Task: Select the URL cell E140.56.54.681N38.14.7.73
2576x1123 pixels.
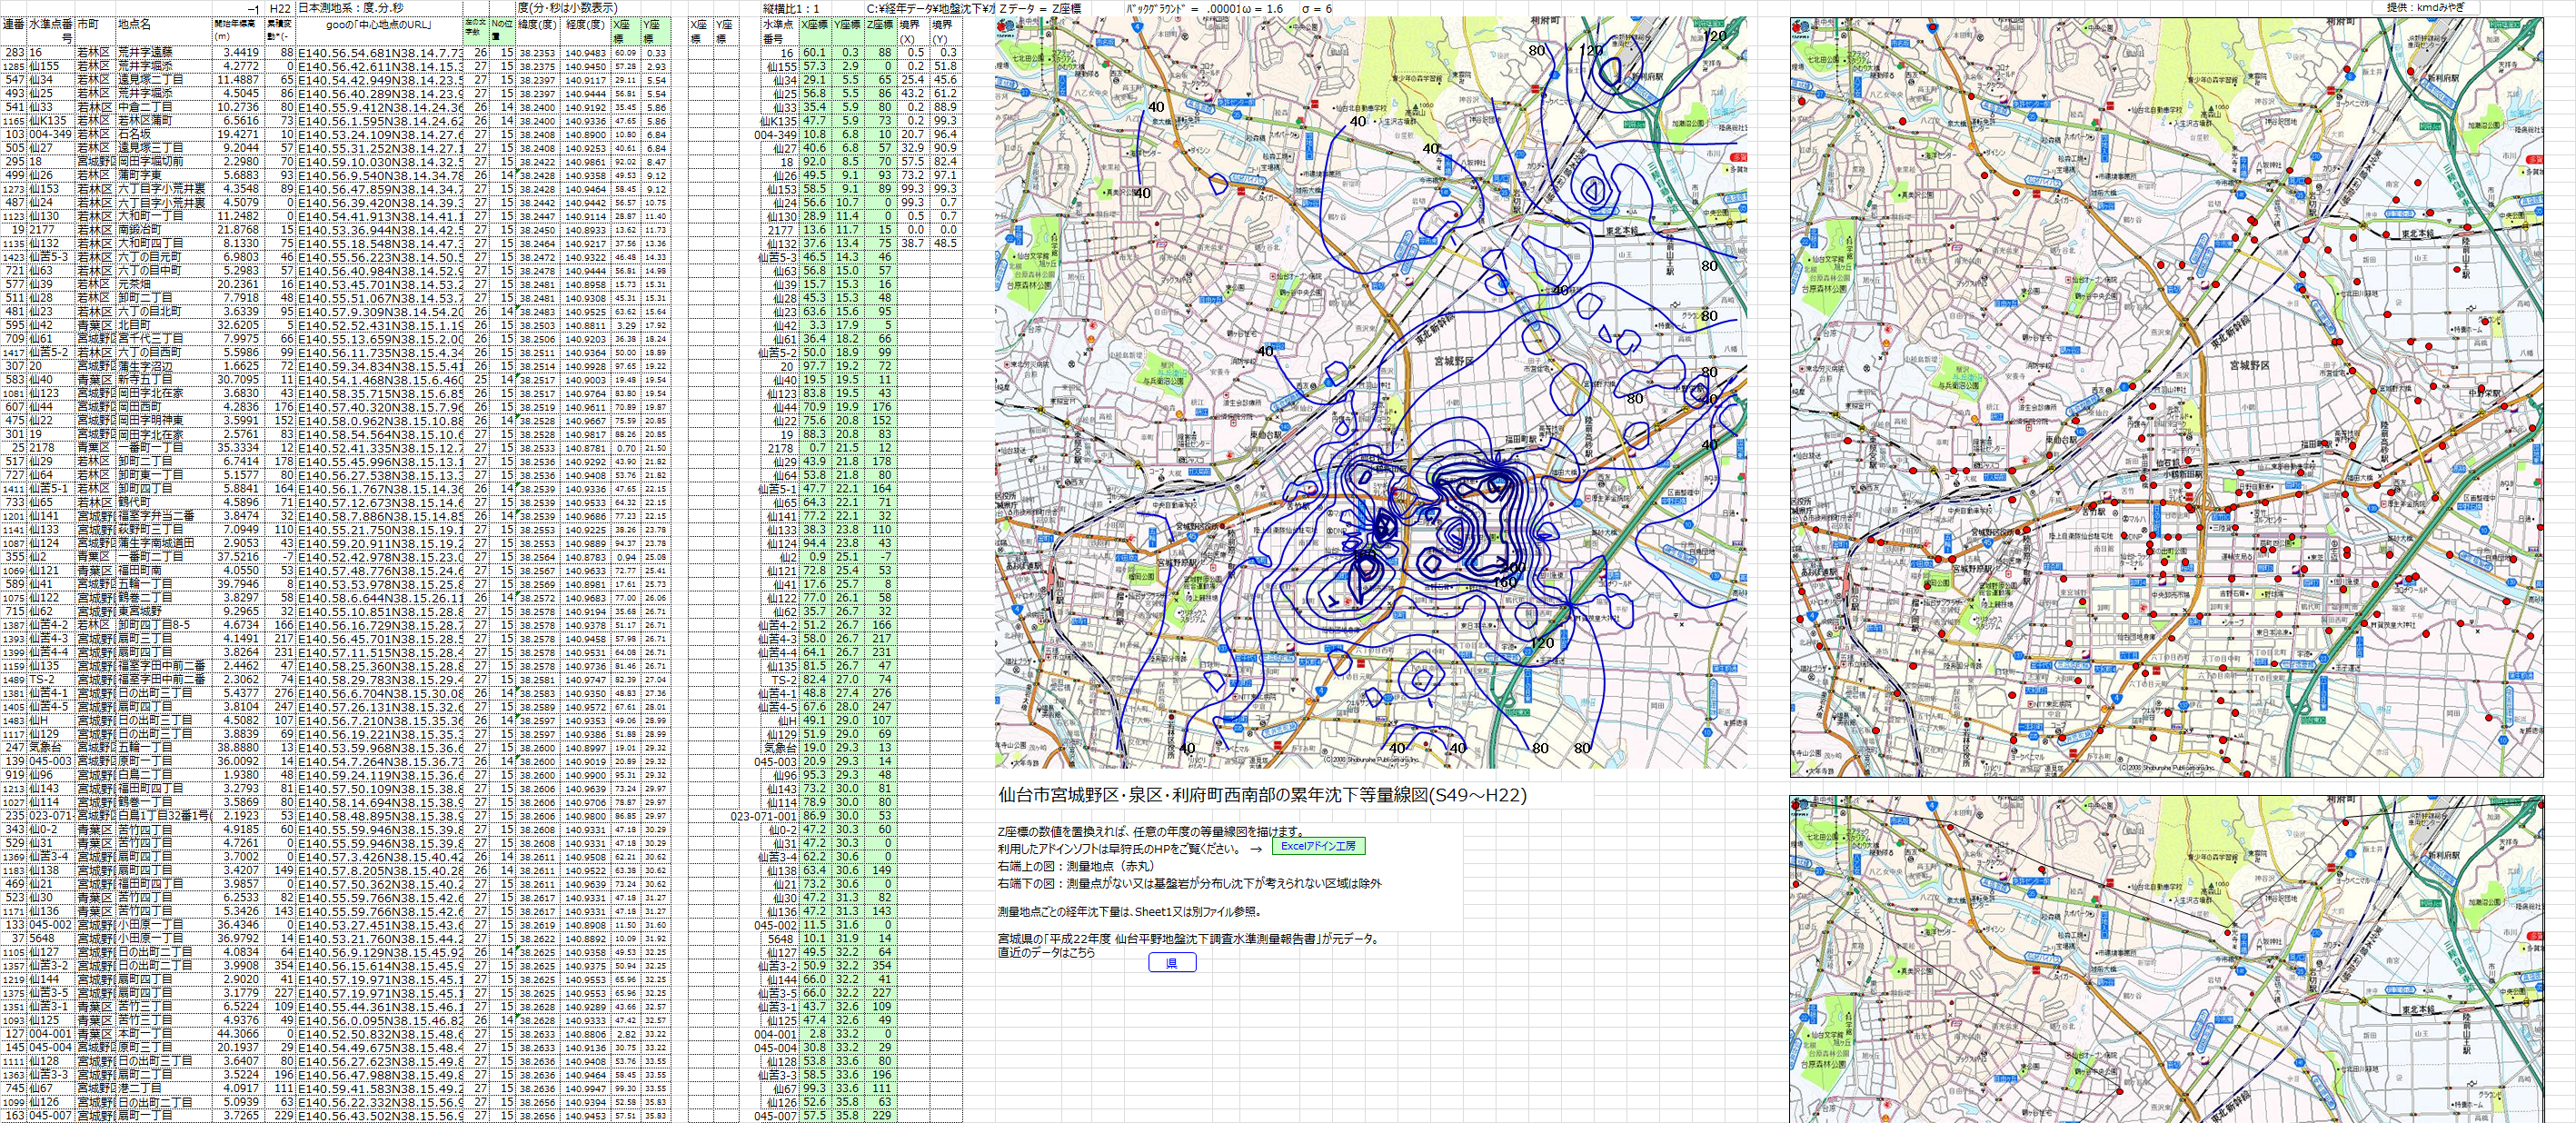Action: (x=380, y=52)
